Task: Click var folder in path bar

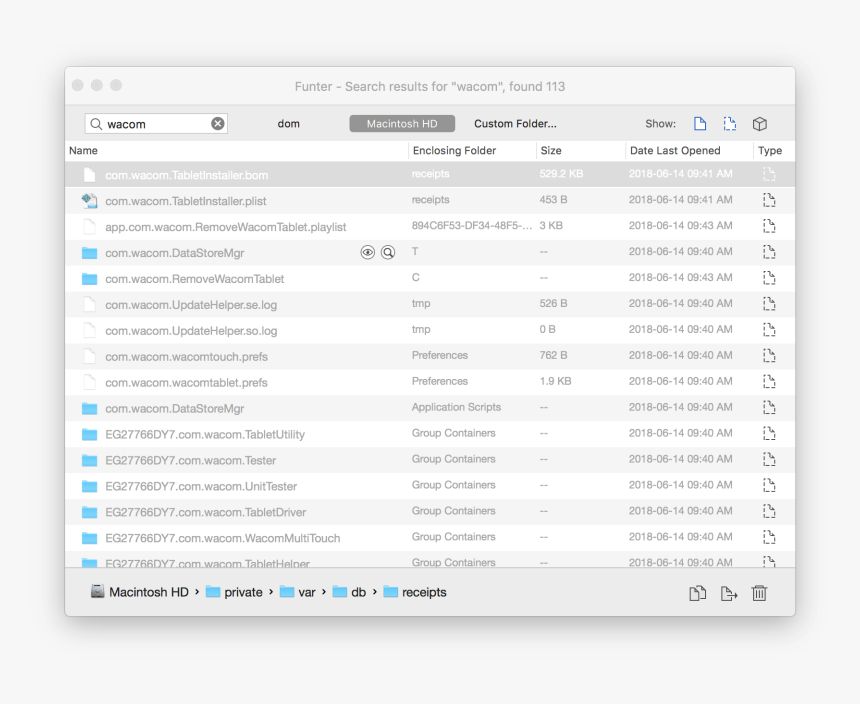Action: (298, 592)
